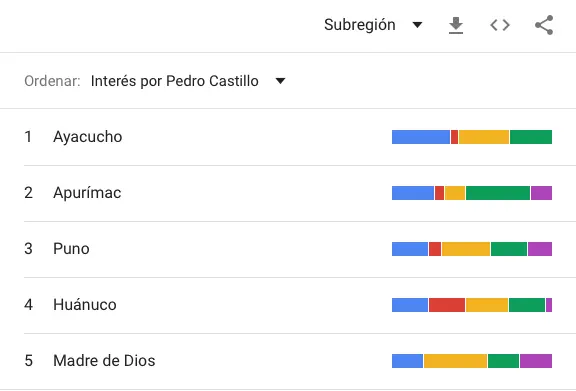Open the Interés por Pedro Castillo sort dropdown
The image size is (576, 391).
188,81
